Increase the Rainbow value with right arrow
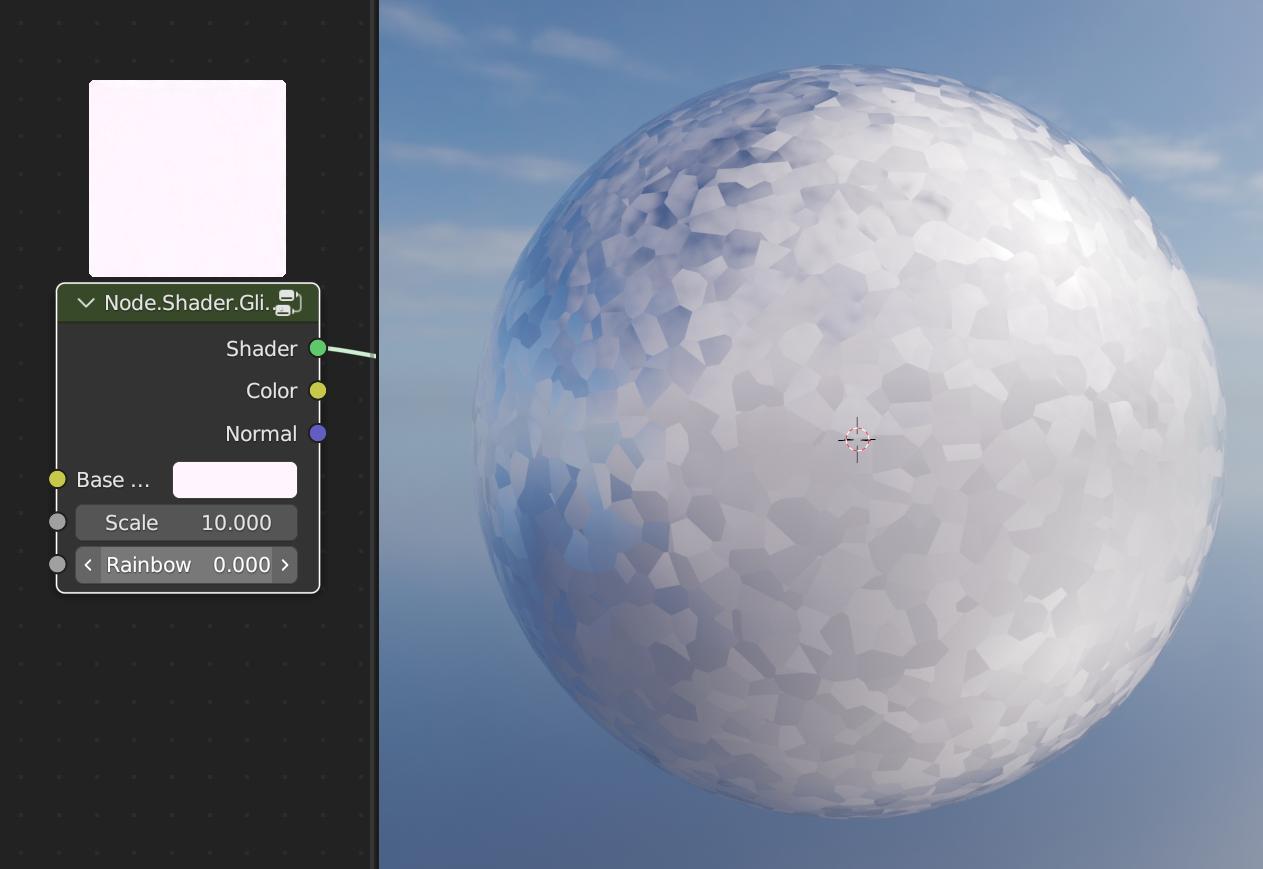Viewport: 1263px width, 869px height. click(285, 565)
